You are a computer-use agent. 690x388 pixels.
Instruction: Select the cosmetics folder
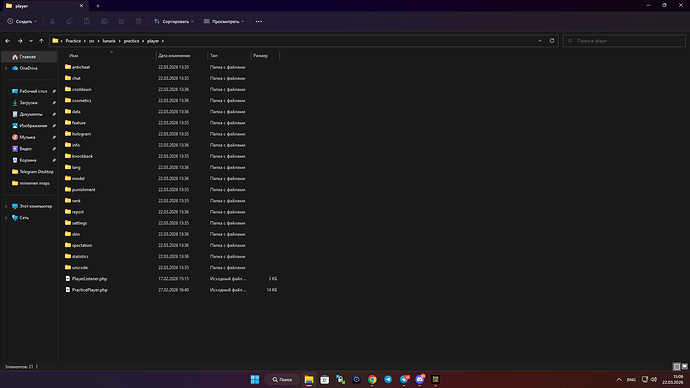click(78, 100)
